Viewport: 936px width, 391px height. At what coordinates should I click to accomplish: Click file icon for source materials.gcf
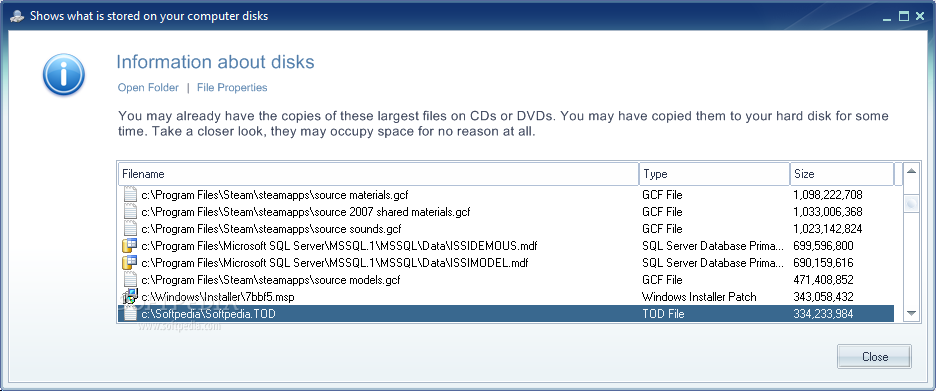(130, 195)
